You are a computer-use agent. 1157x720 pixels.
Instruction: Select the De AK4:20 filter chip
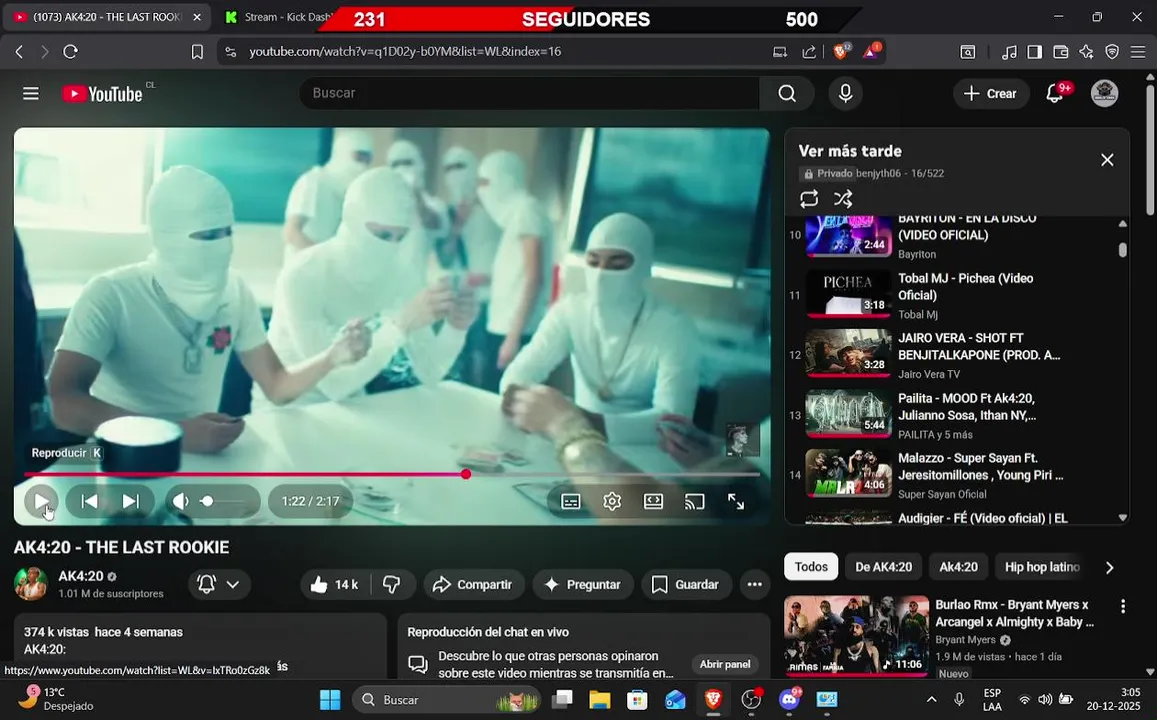[883, 567]
